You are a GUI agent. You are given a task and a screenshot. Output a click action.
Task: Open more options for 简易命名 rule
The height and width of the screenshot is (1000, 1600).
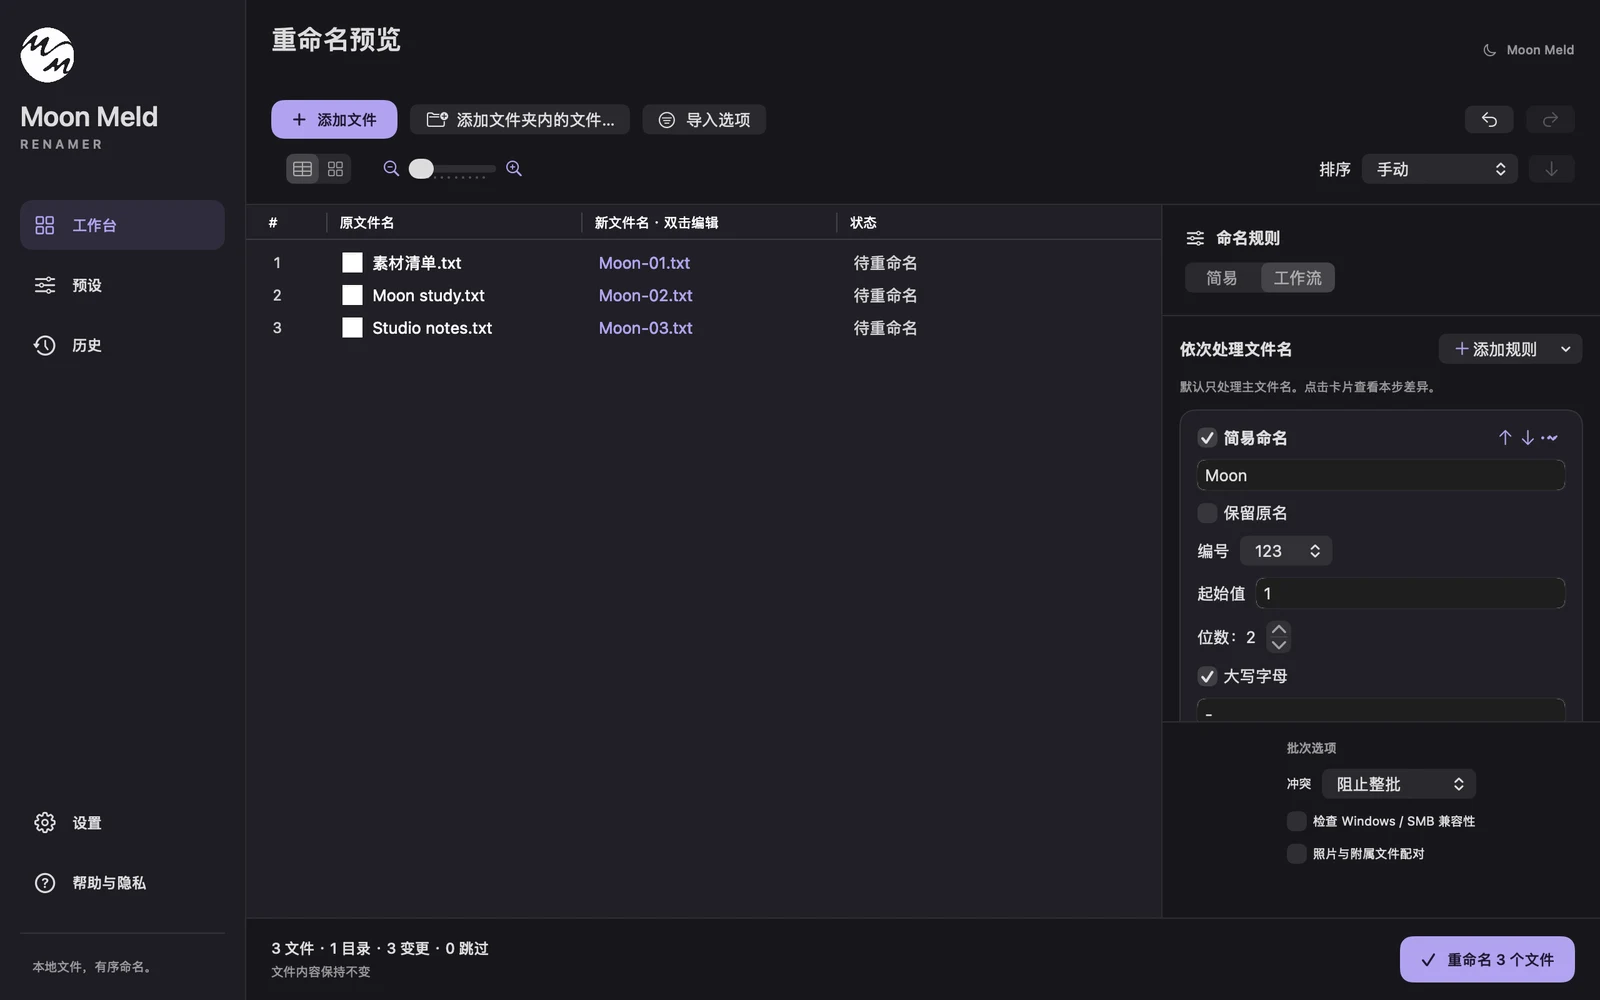tap(1549, 438)
